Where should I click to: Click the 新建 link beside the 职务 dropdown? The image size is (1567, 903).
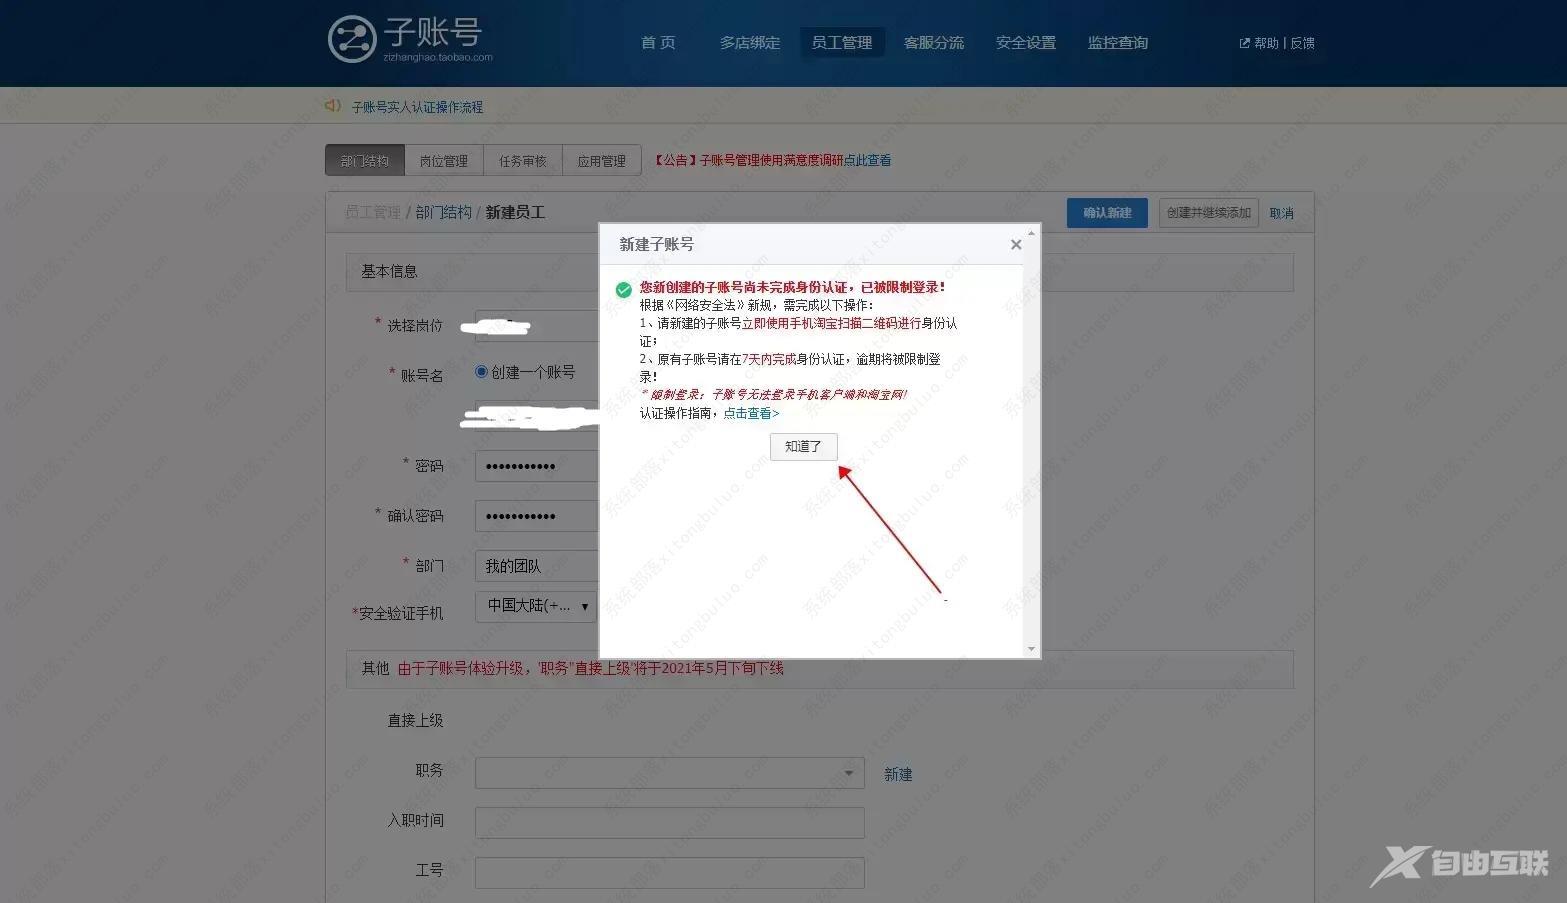(897, 772)
